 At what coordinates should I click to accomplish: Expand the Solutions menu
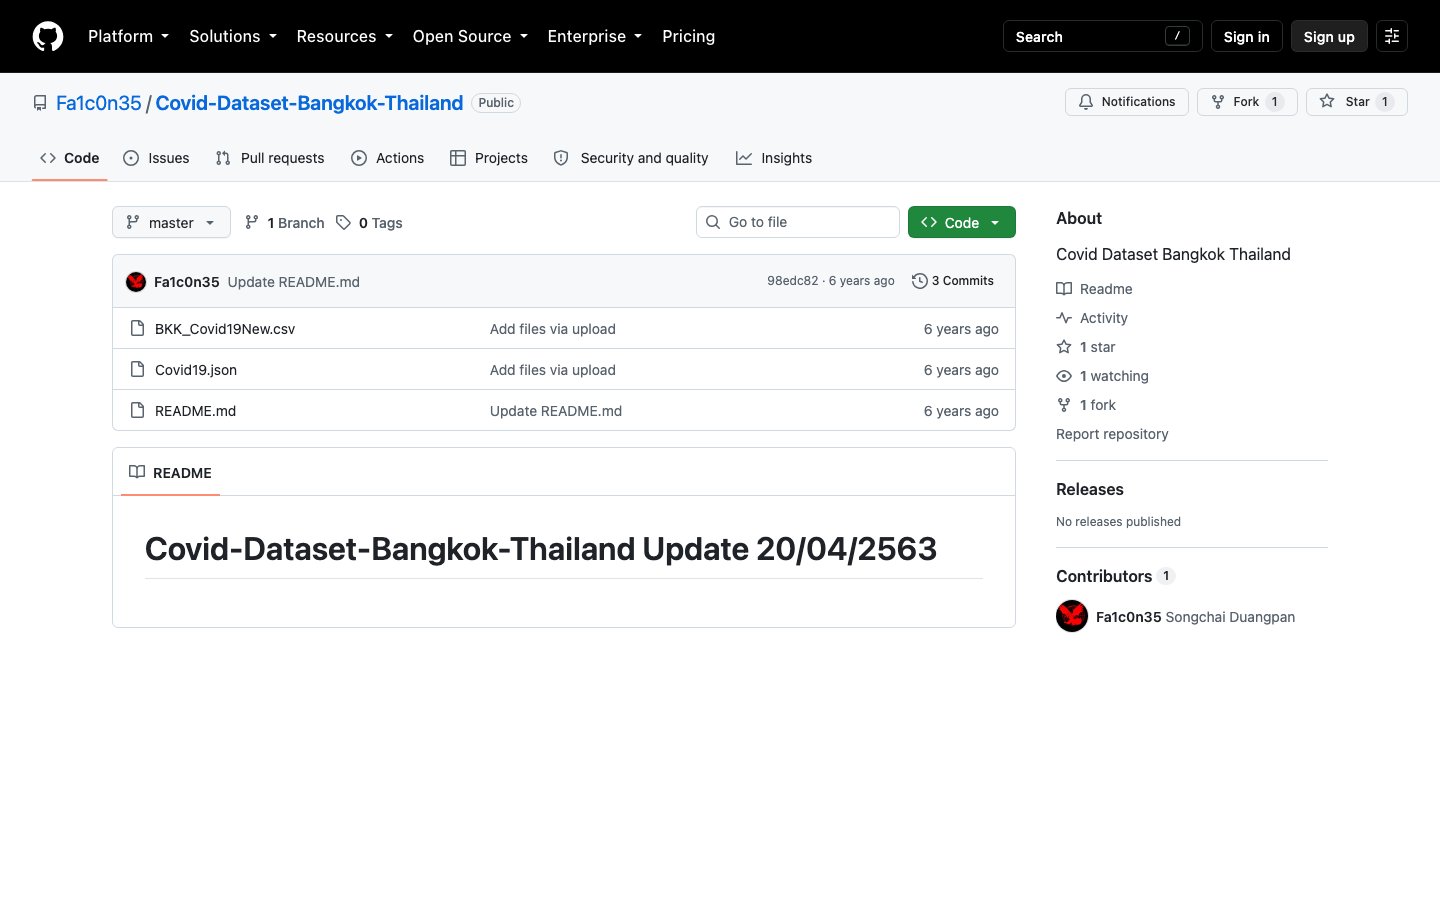tap(233, 36)
